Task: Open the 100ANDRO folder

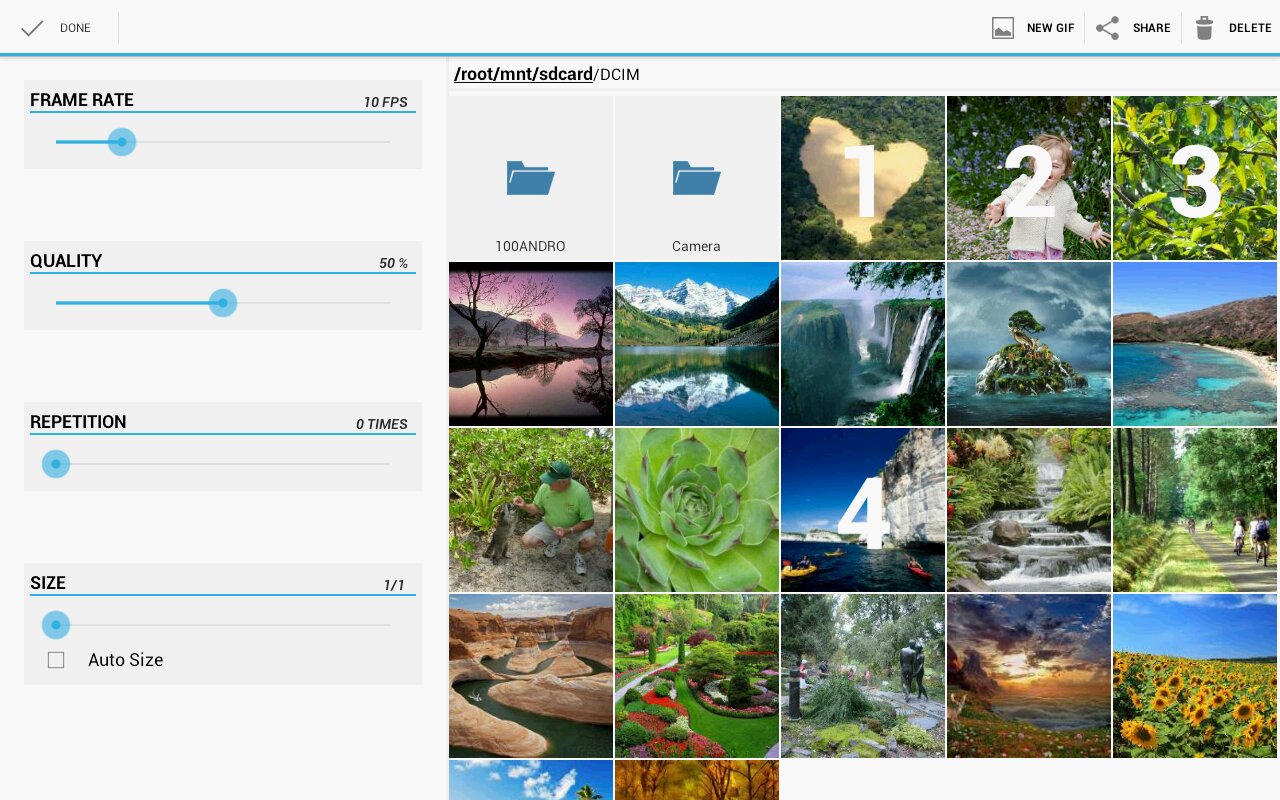Action: click(x=531, y=178)
